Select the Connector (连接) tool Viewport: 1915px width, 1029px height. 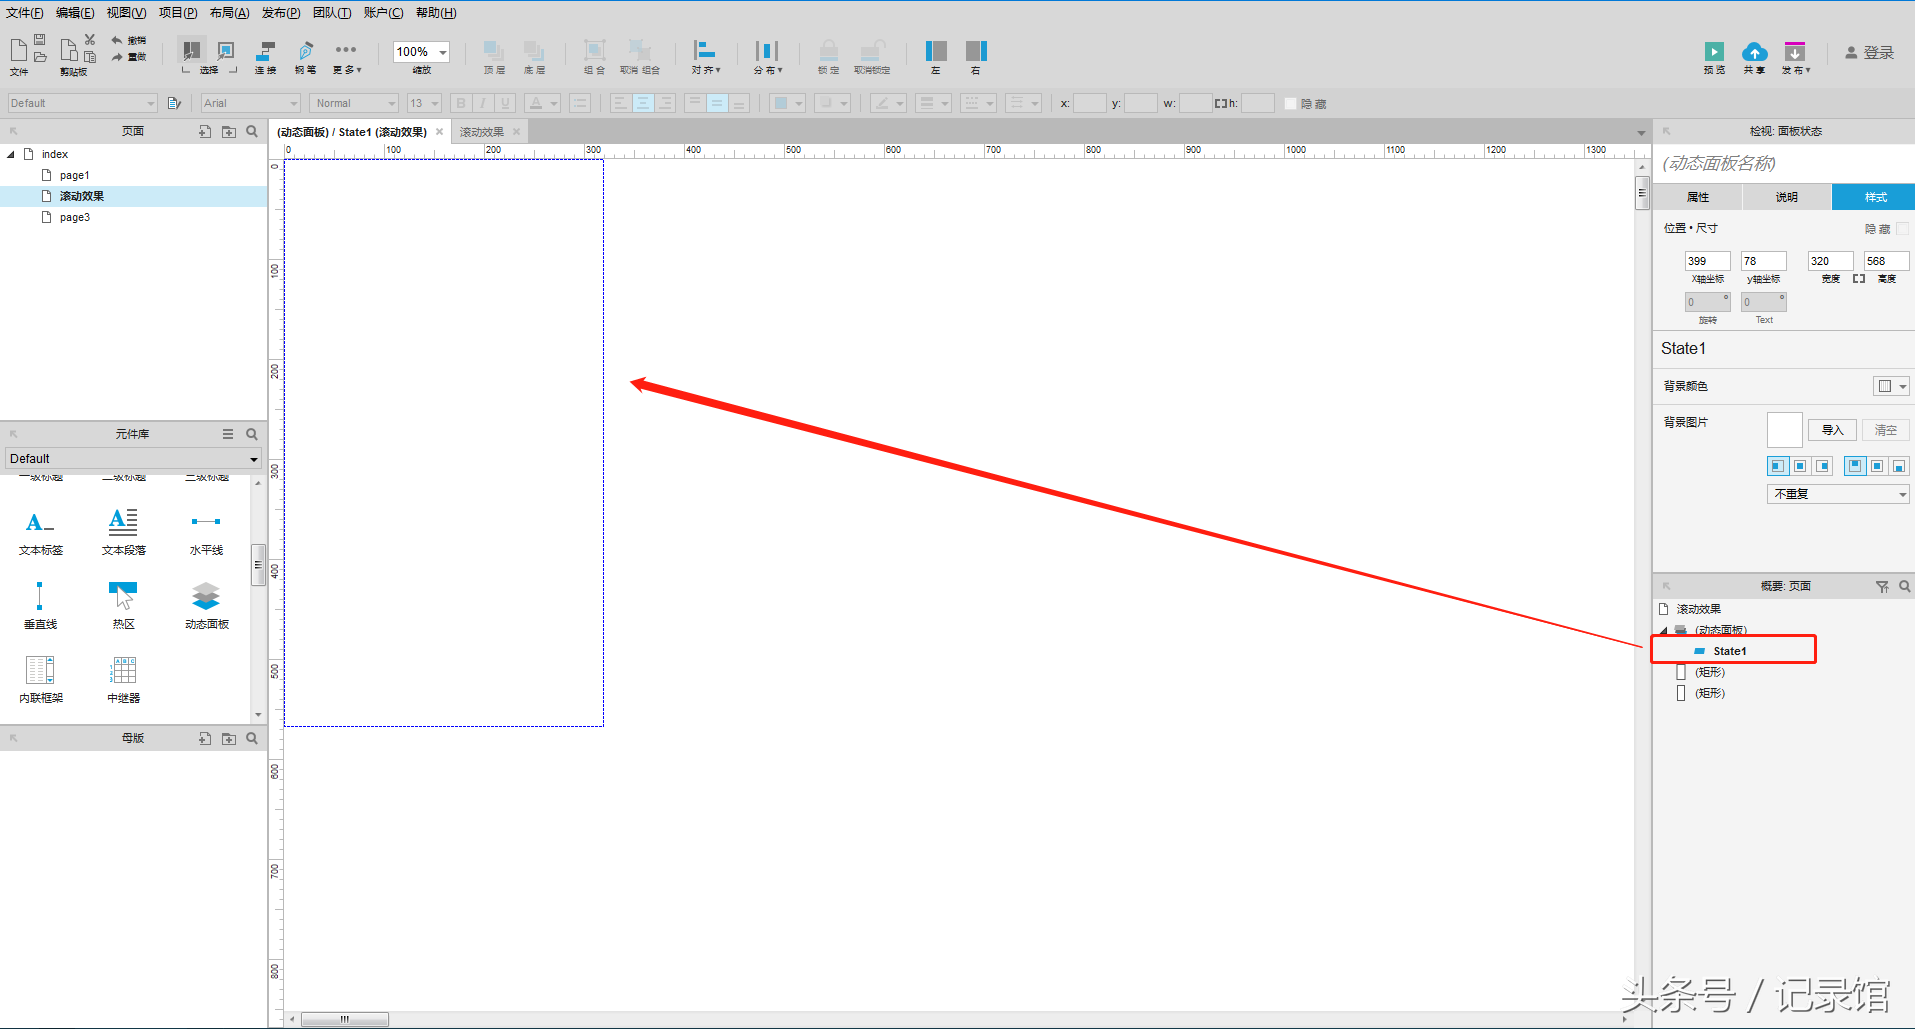265,57
